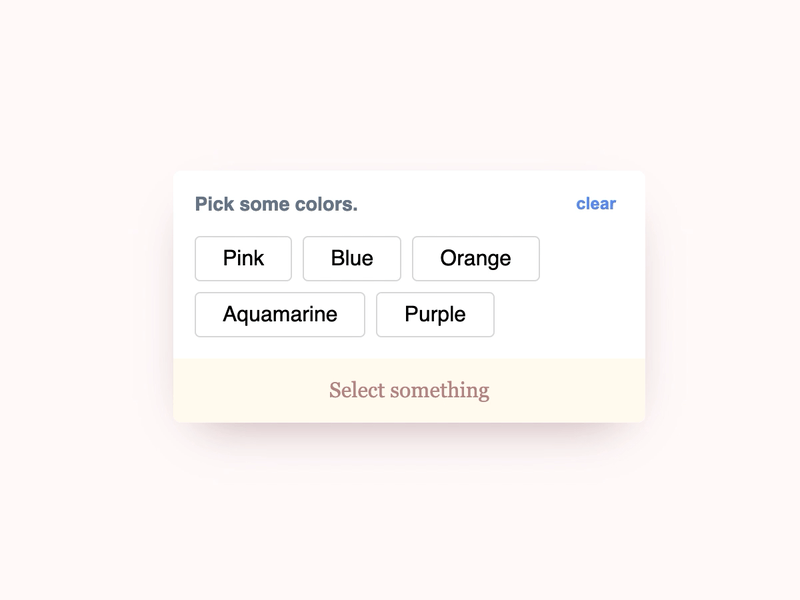Pick the Purple color option
Screen dimensions: 800x600
tap(435, 314)
